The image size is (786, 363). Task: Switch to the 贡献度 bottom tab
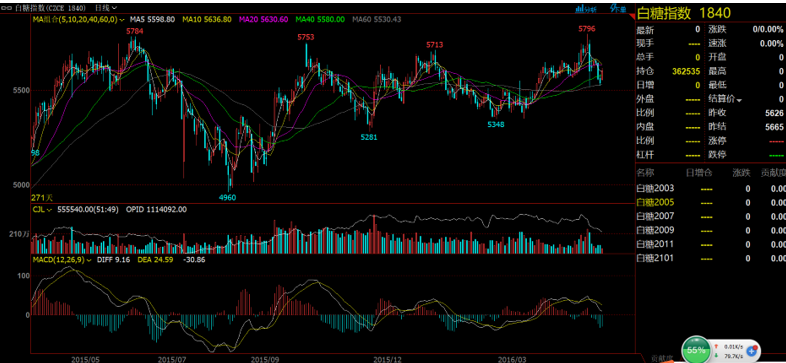[662, 358]
